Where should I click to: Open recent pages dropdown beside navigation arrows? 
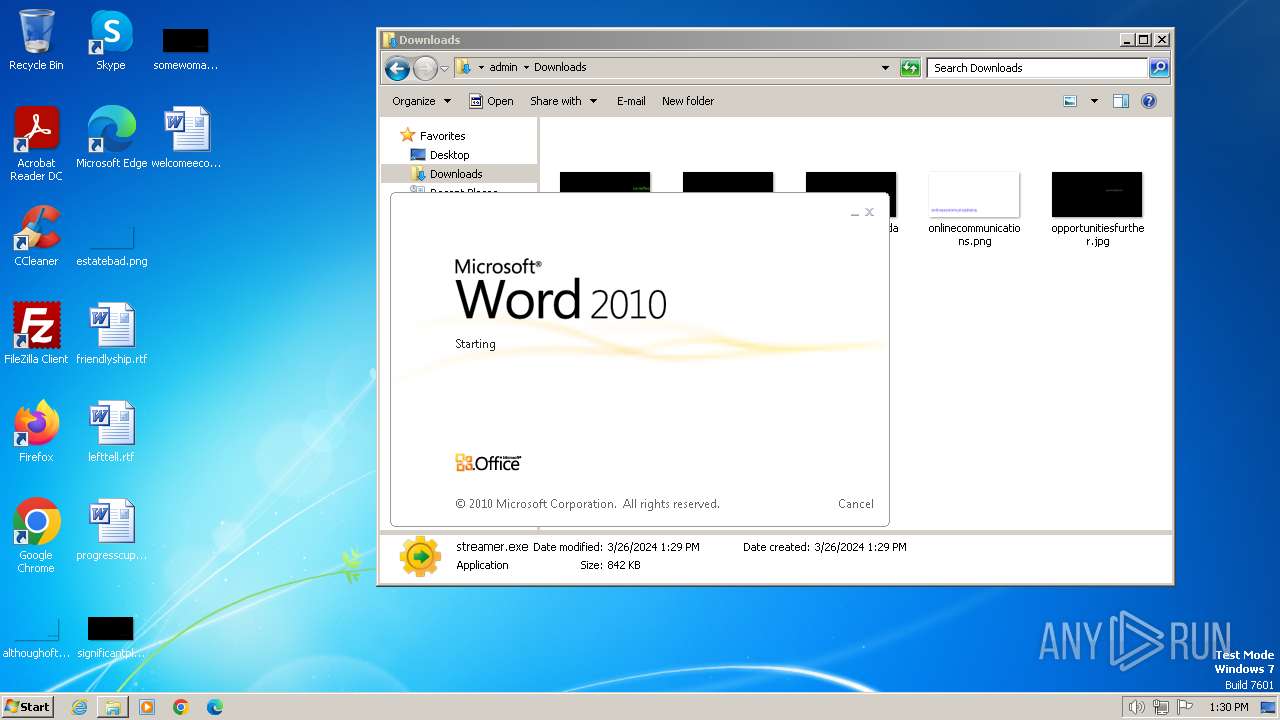[x=445, y=68]
